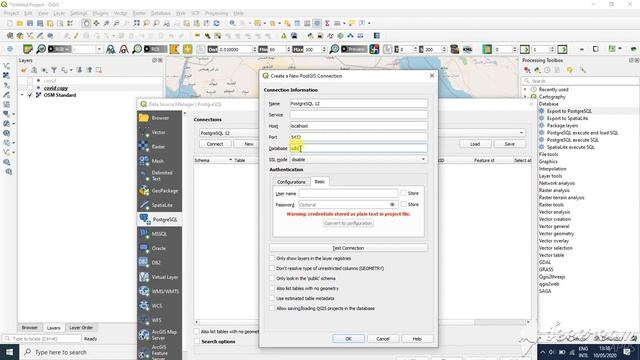Screen dimensions: 640x360
Task: Click Save connections button
Action: (509, 144)
